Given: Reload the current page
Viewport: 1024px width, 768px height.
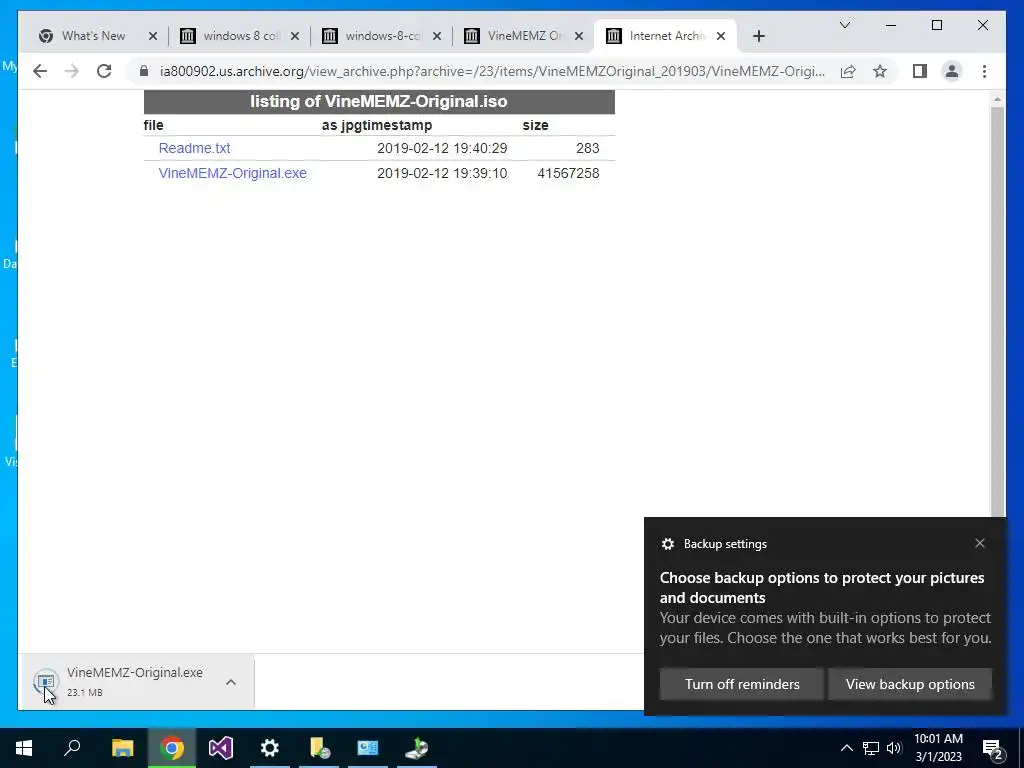Looking at the screenshot, I should click(x=104, y=71).
